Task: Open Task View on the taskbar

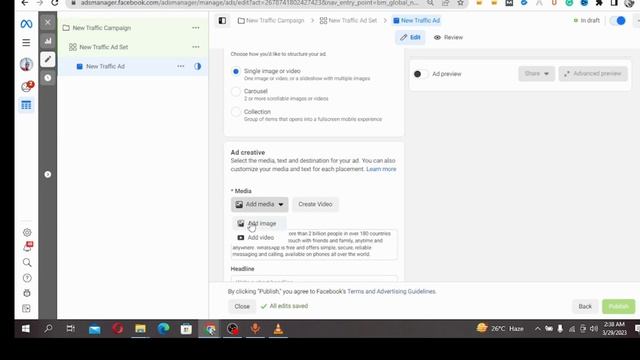Action: point(71,329)
